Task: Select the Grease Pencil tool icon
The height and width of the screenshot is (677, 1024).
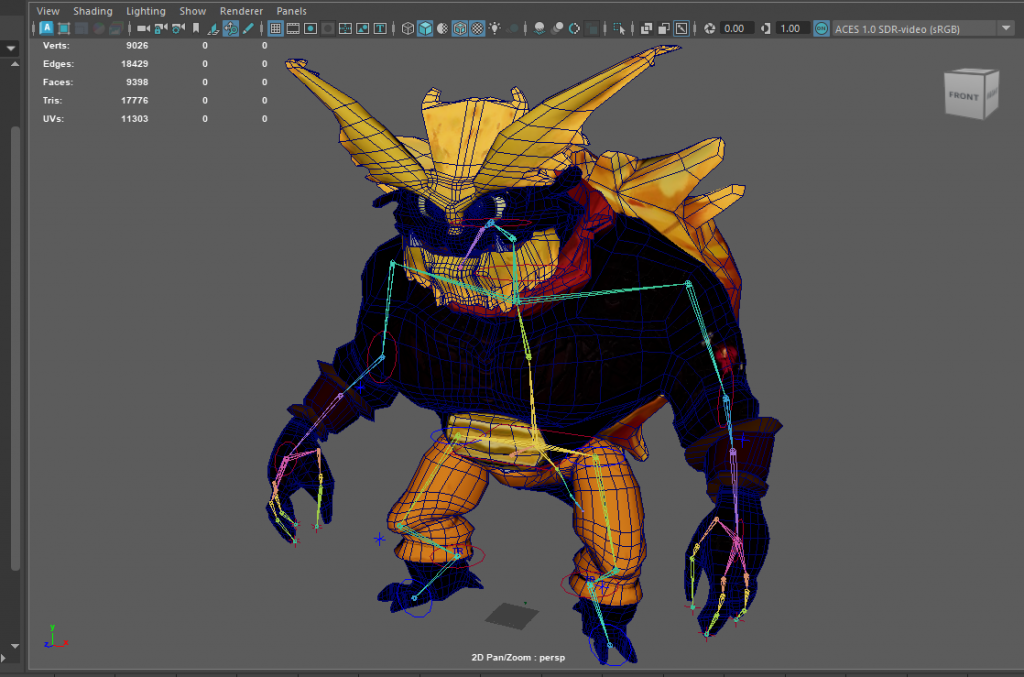Action: pos(248,28)
